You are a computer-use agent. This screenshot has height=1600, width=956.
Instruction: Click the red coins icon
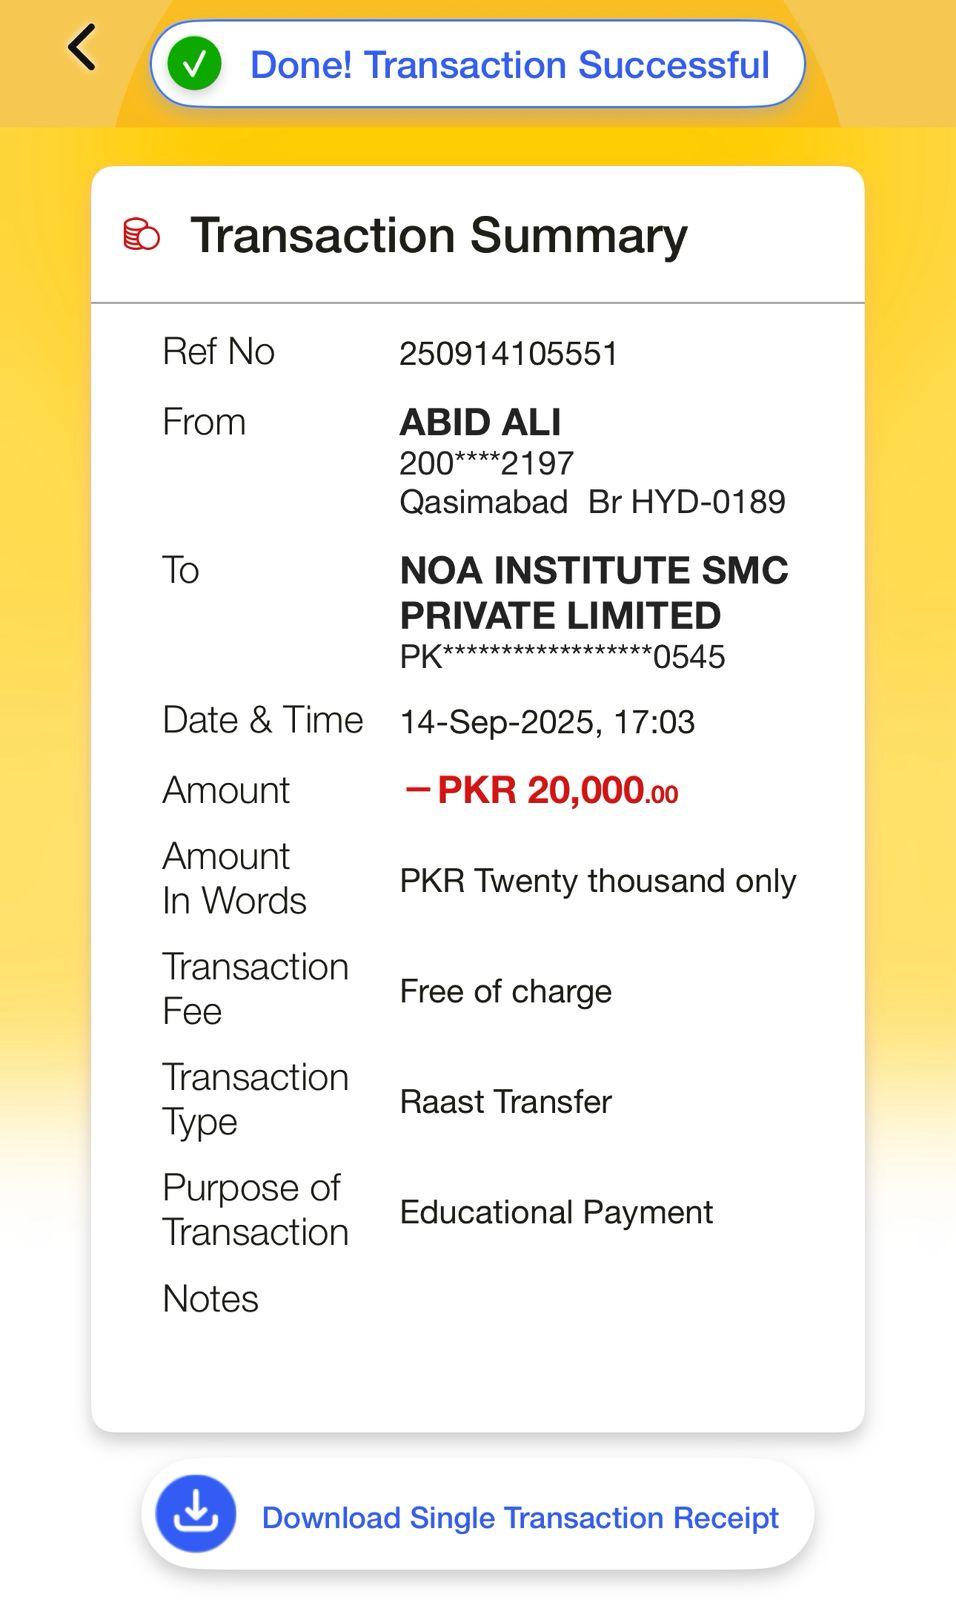coord(141,235)
